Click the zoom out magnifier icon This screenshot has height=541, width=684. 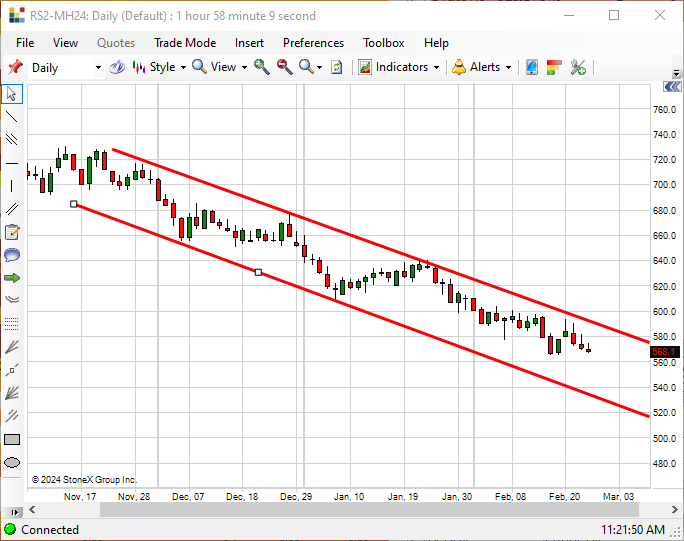(284, 67)
